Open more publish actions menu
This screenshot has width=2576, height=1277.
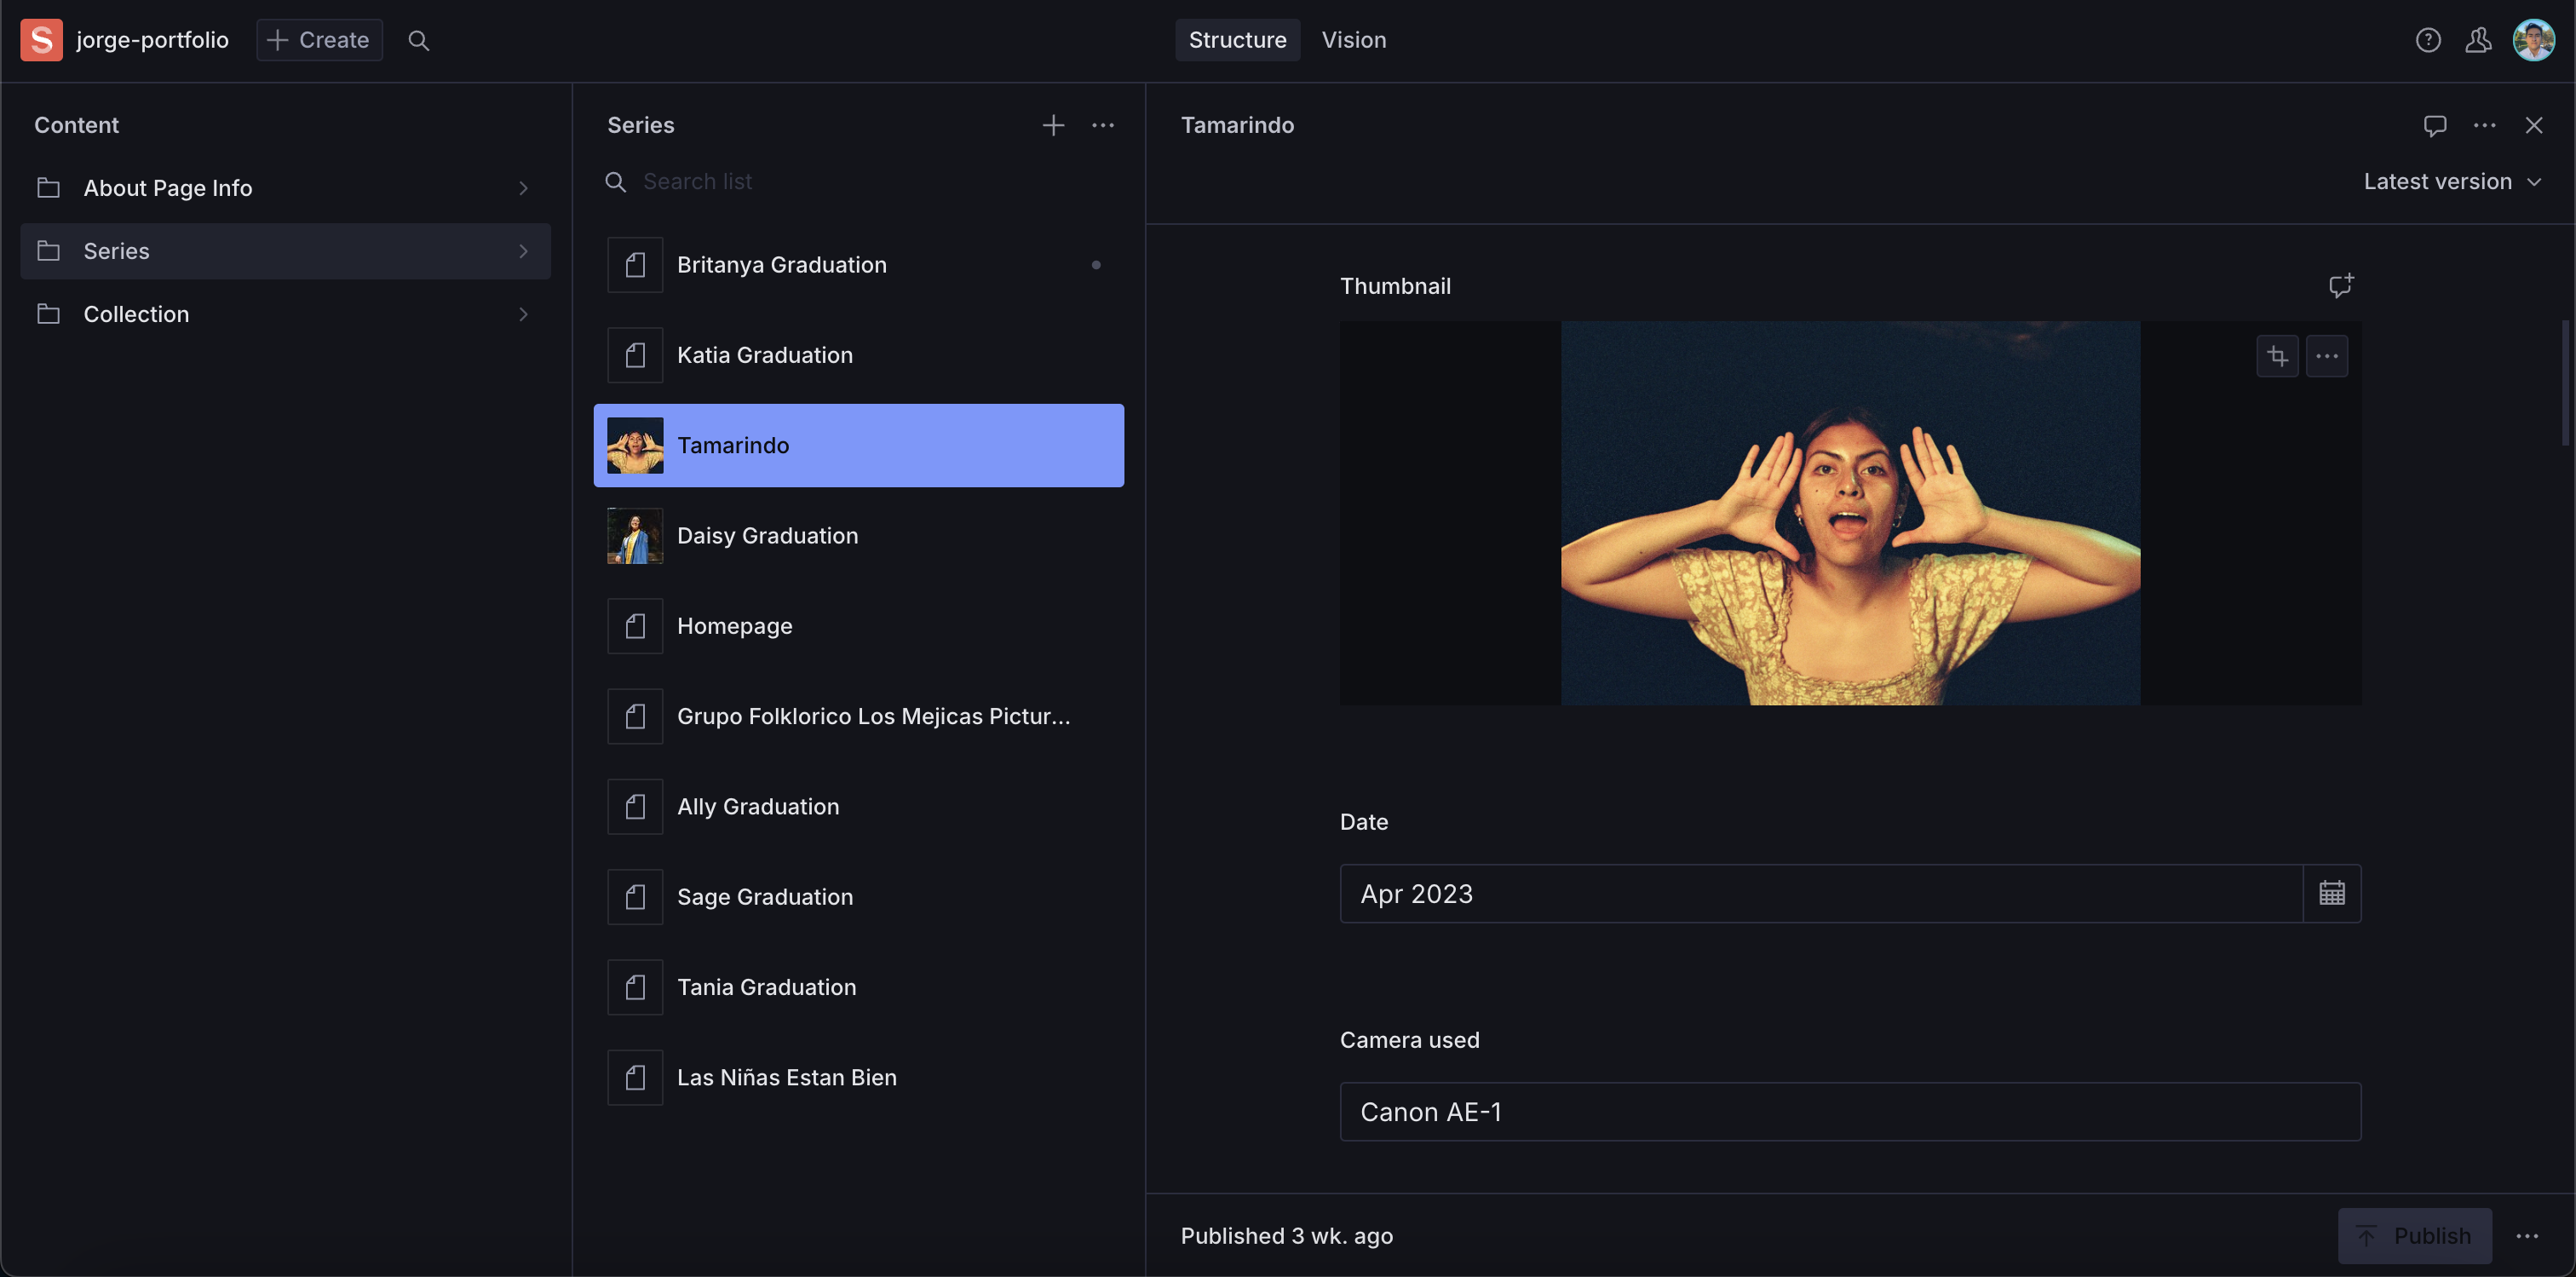point(2526,1236)
